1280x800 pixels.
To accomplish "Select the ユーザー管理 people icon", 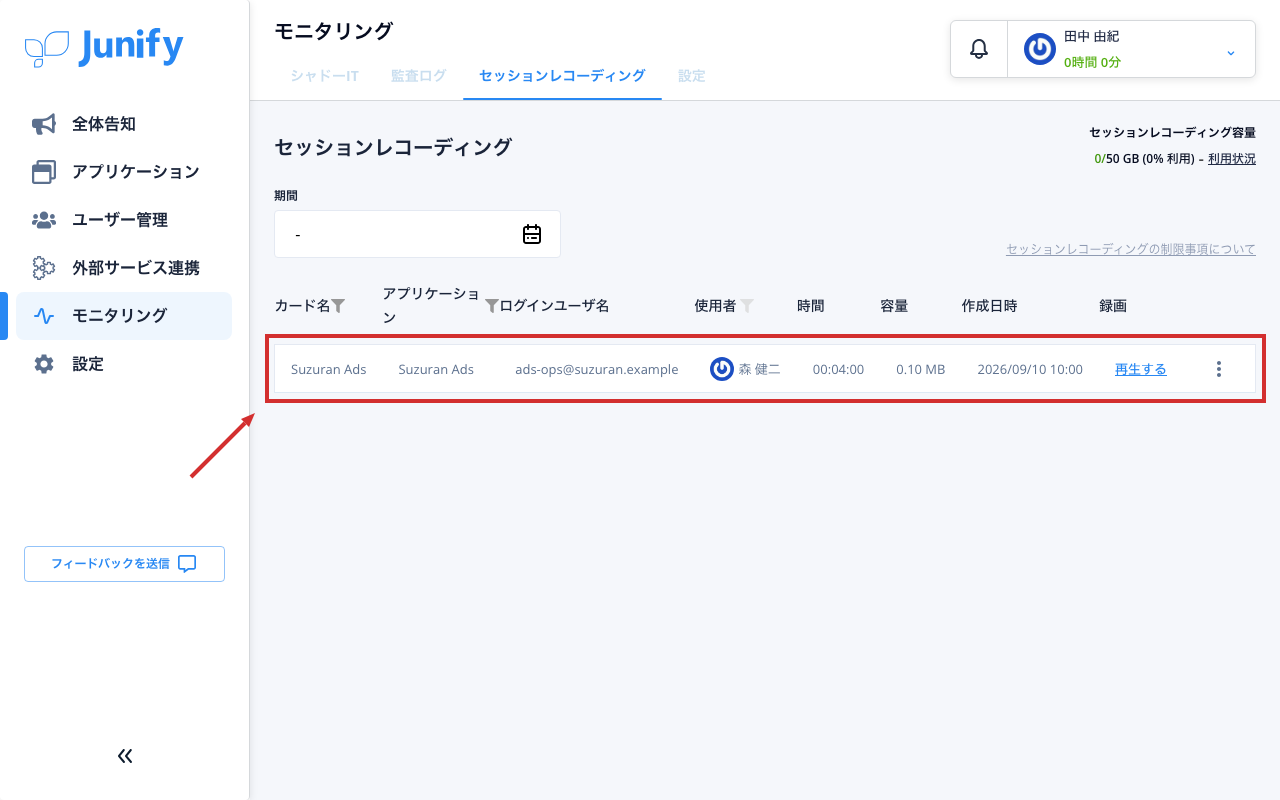I will coord(44,220).
